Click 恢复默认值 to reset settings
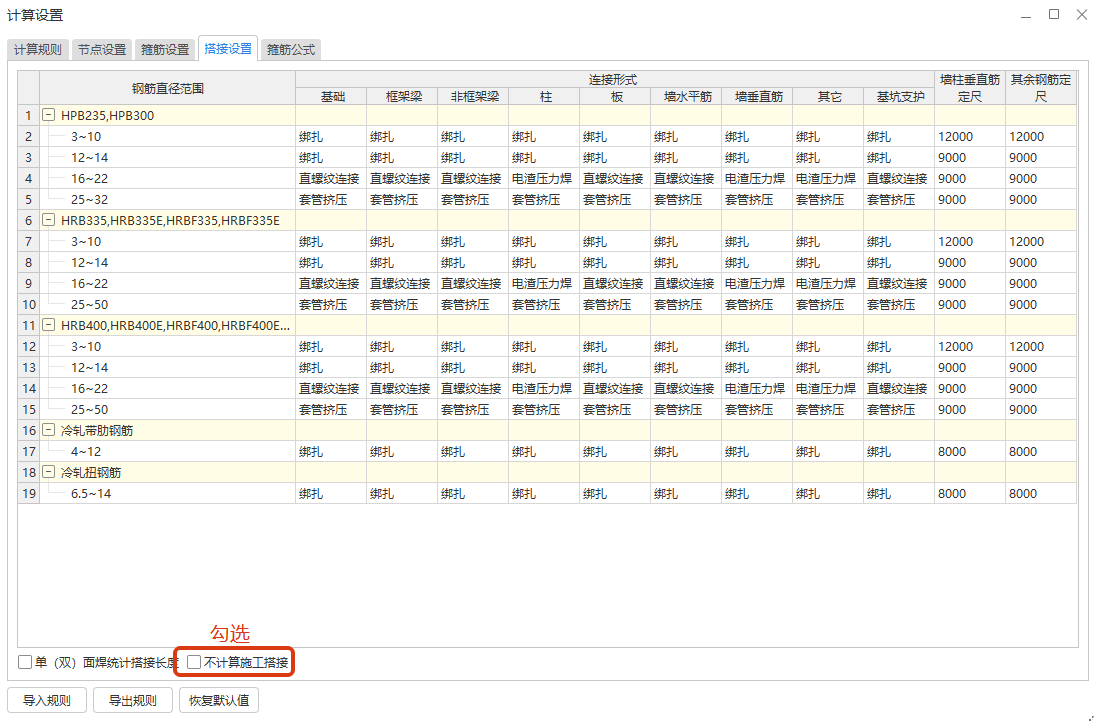1094x724 pixels. click(219, 700)
